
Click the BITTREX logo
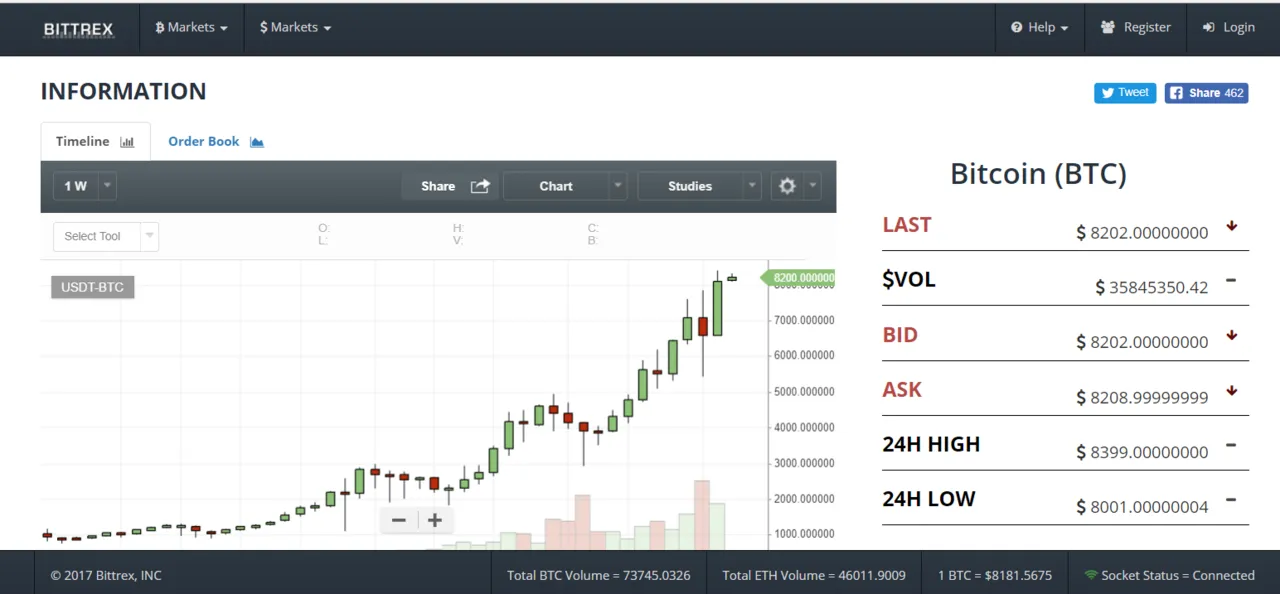[x=79, y=29]
